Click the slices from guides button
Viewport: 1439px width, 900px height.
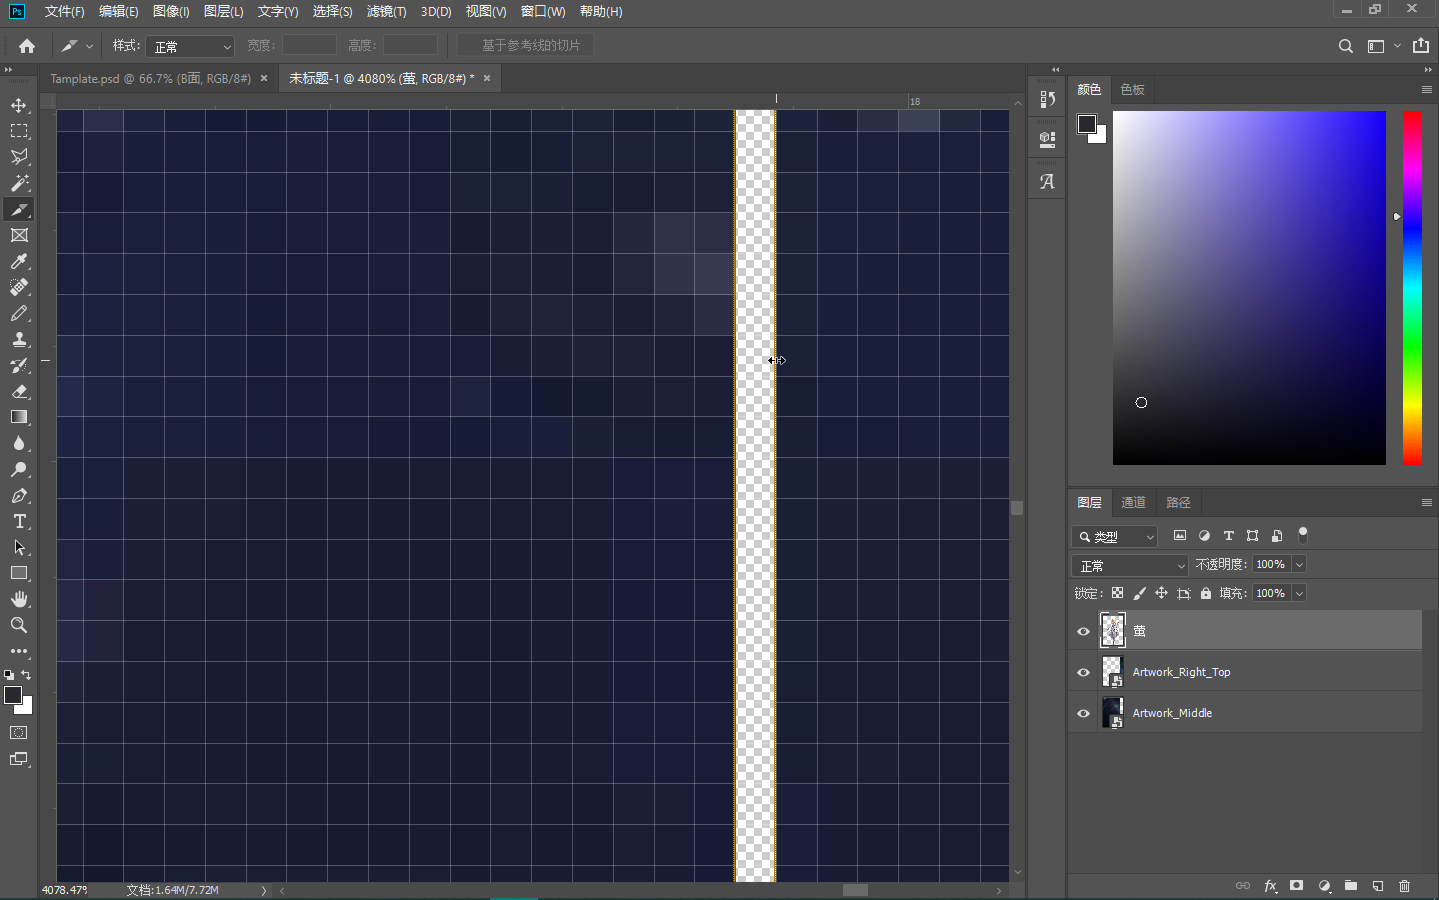[x=526, y=45]
